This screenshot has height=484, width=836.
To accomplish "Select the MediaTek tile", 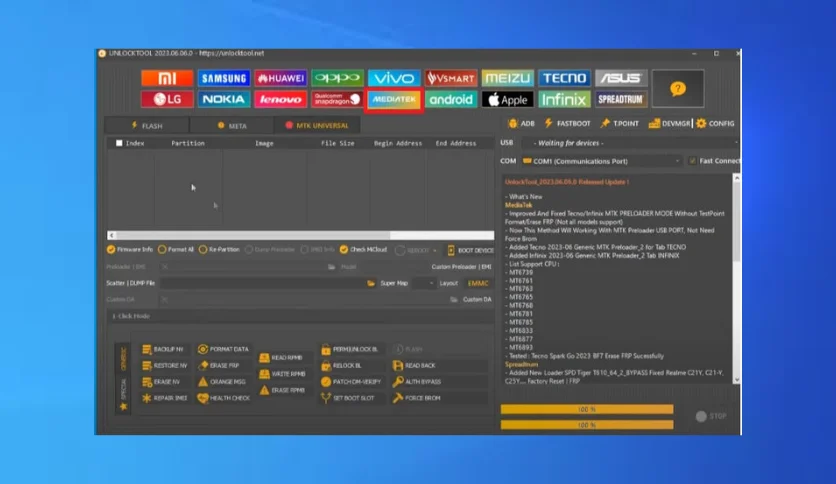I will point(394,99).
